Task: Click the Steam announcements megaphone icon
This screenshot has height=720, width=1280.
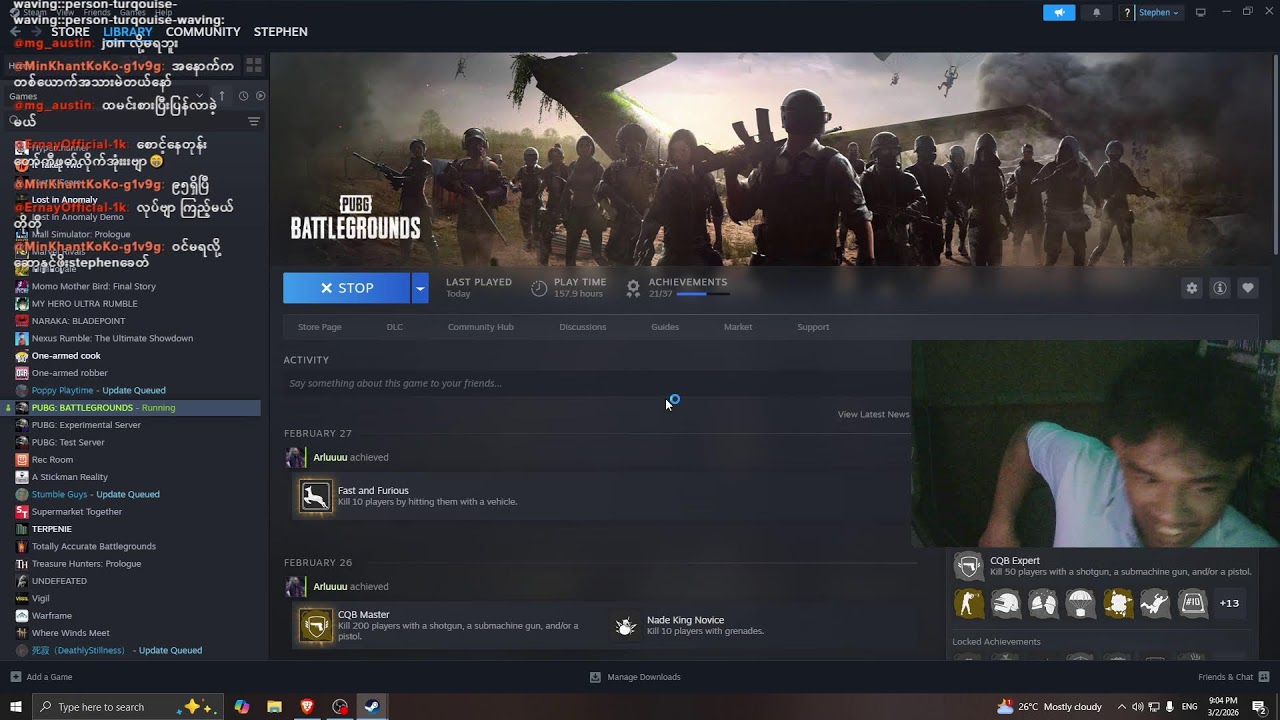Action: click(x=1059, y=12)
